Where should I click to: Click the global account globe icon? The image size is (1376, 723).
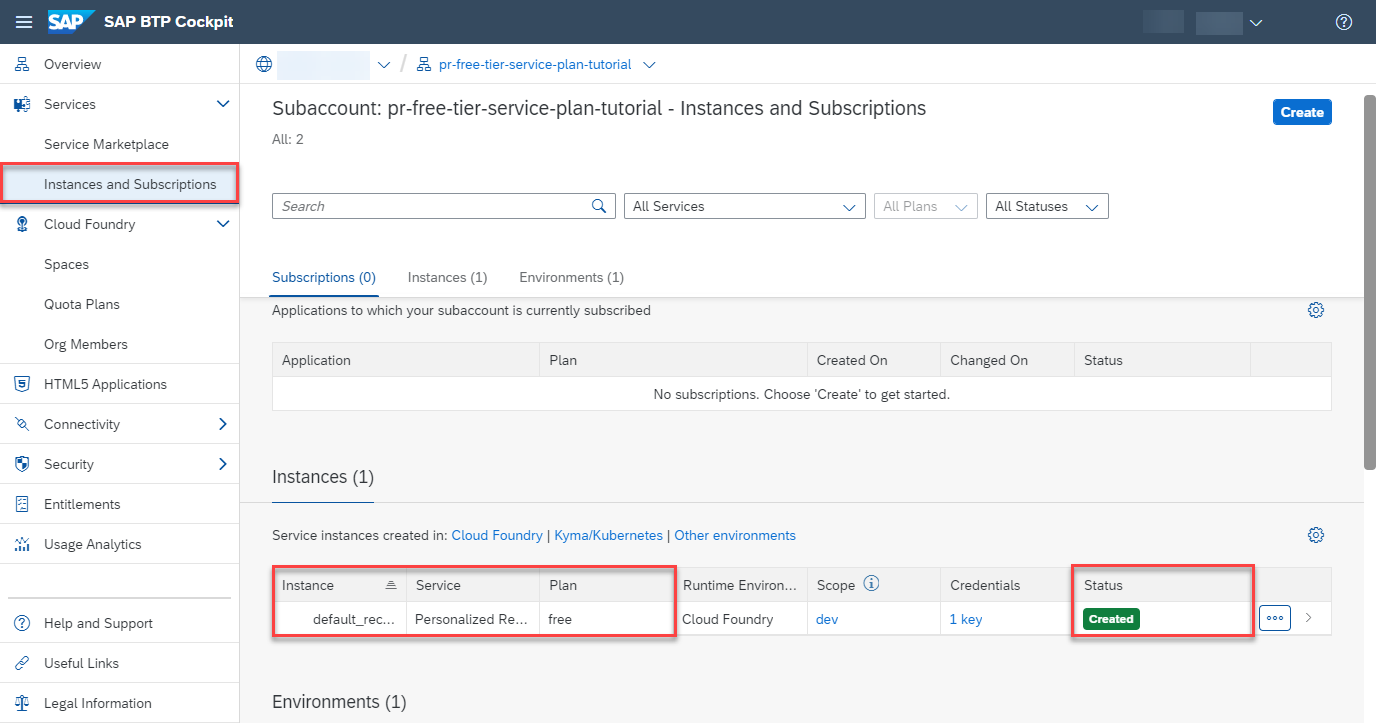264,64
